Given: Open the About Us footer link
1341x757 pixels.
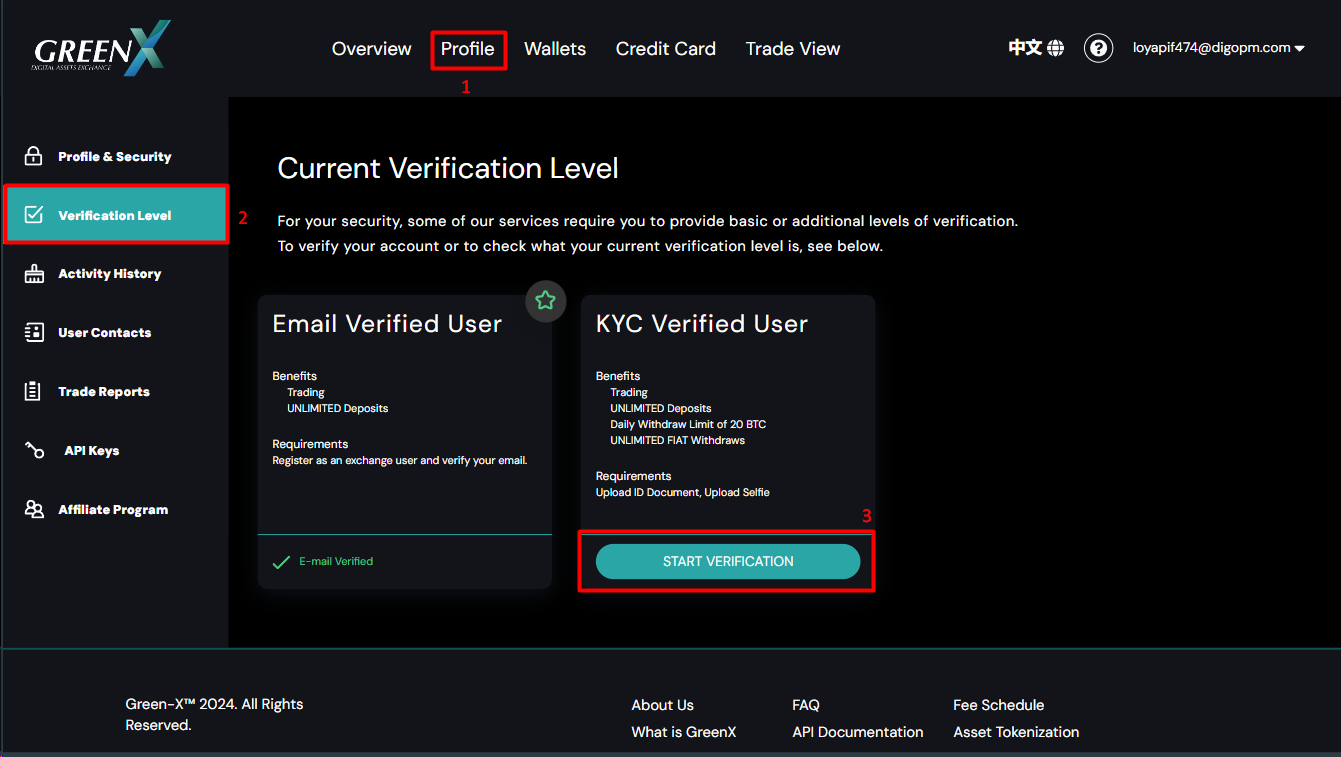Looking at the screenshot, I should [x=662, y=705].
